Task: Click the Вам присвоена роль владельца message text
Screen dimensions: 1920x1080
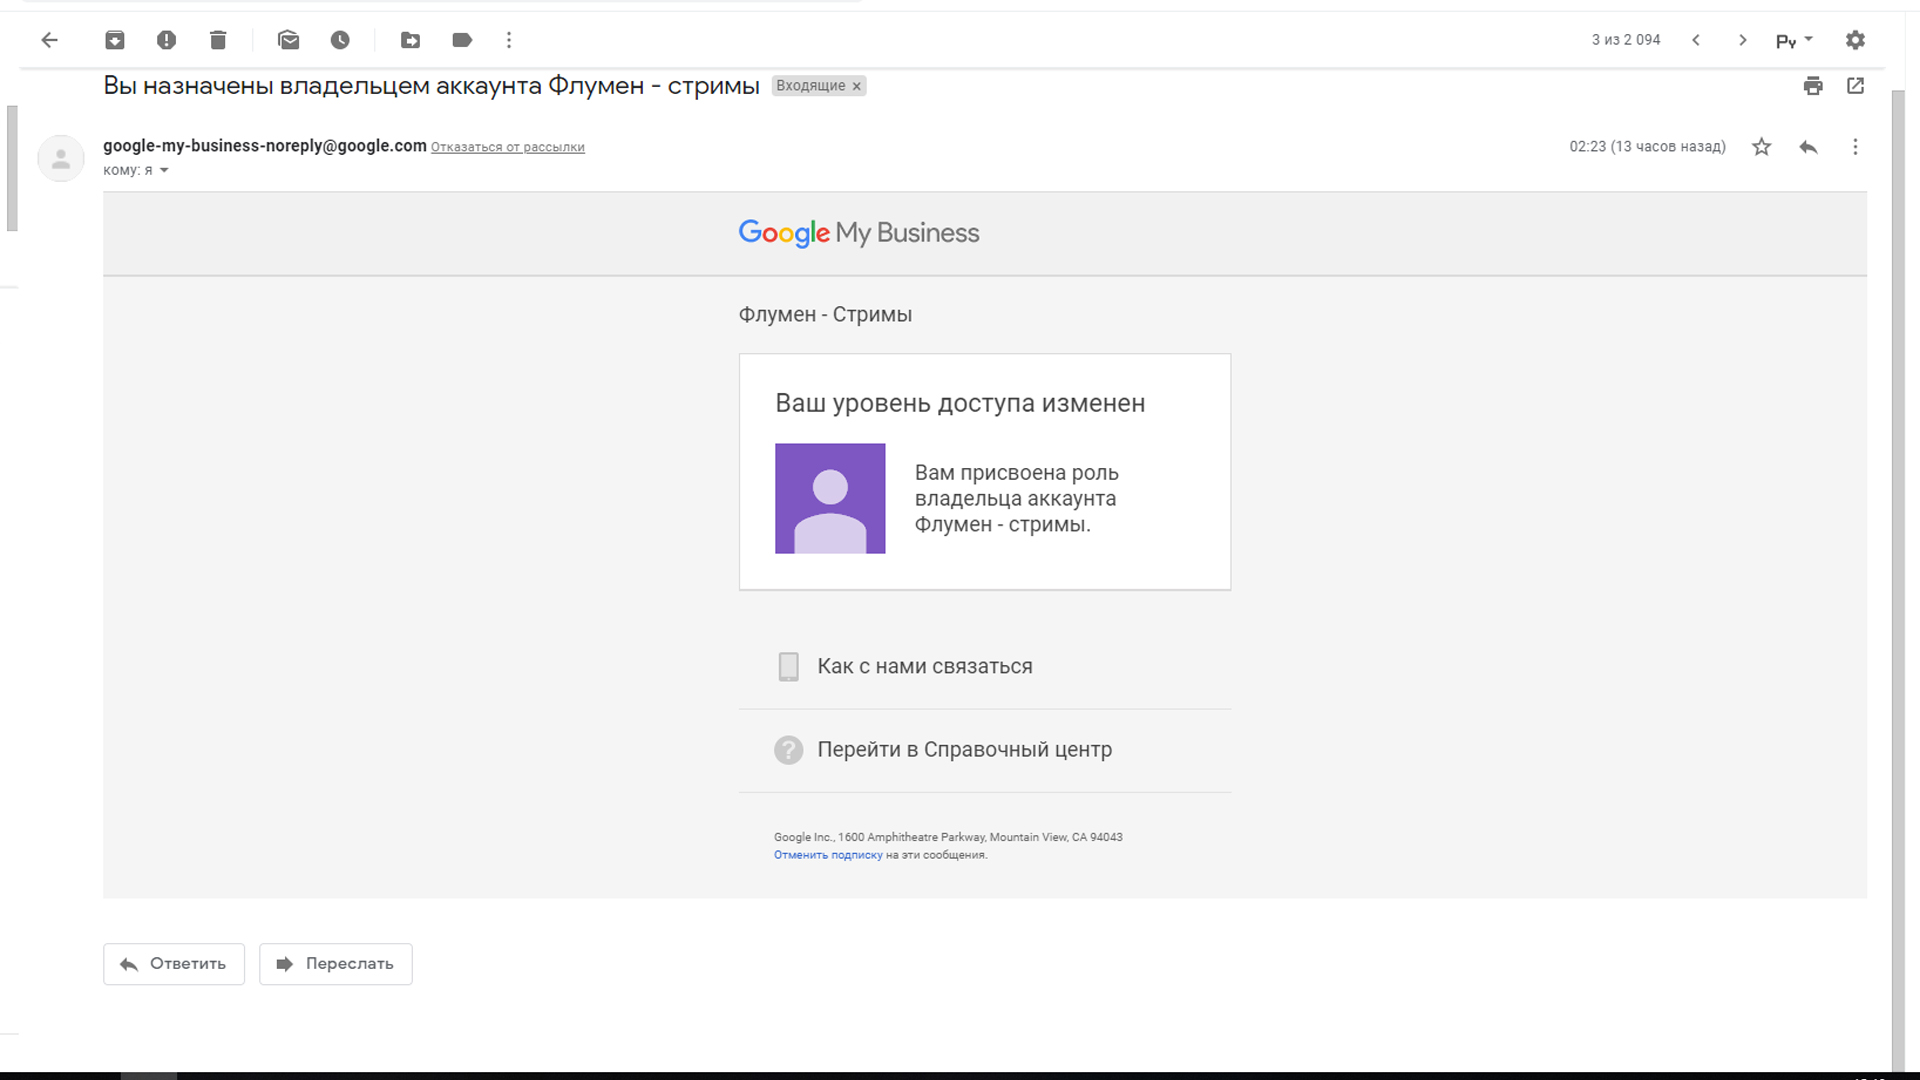Action: 1016,499
